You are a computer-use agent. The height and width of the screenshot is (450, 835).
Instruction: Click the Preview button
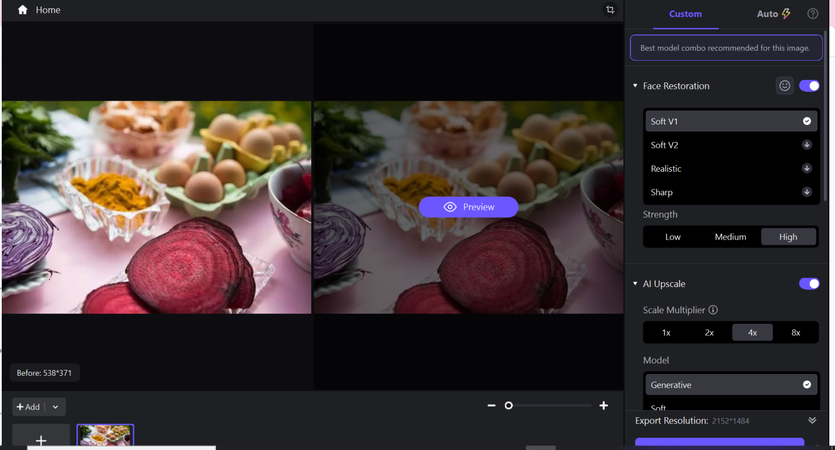click(468, 207)
